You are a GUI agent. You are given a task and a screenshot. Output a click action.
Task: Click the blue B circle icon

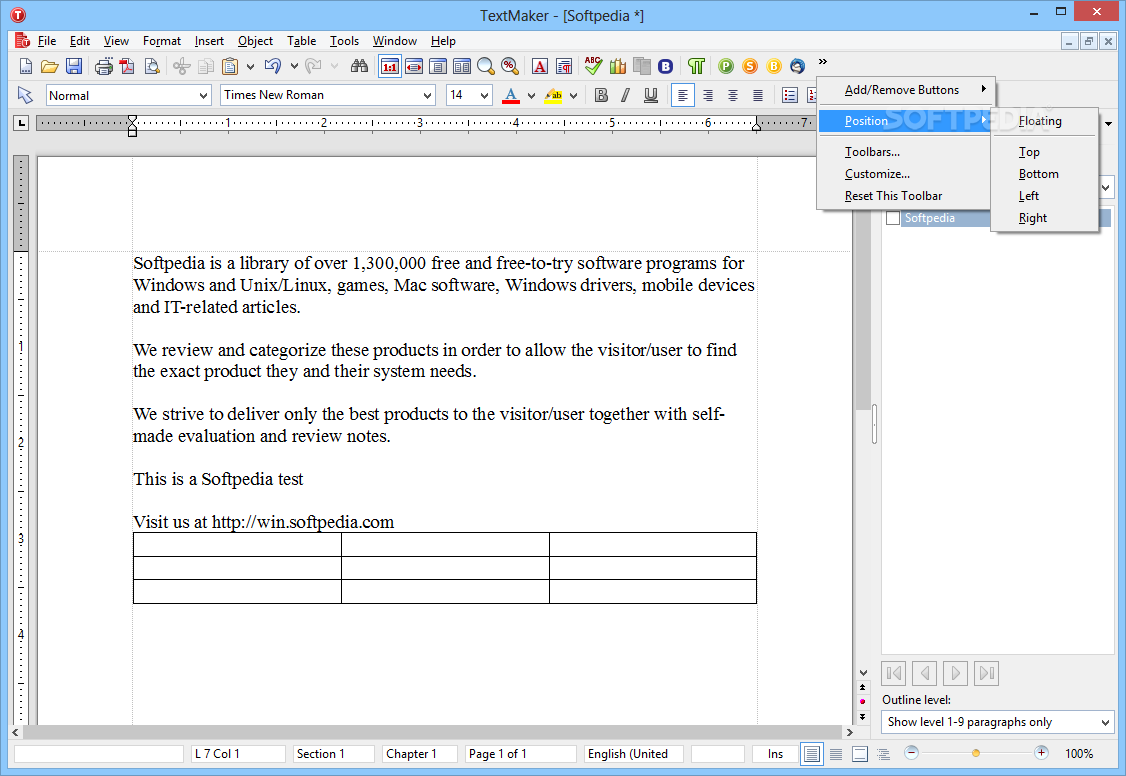tap(666, 67)
